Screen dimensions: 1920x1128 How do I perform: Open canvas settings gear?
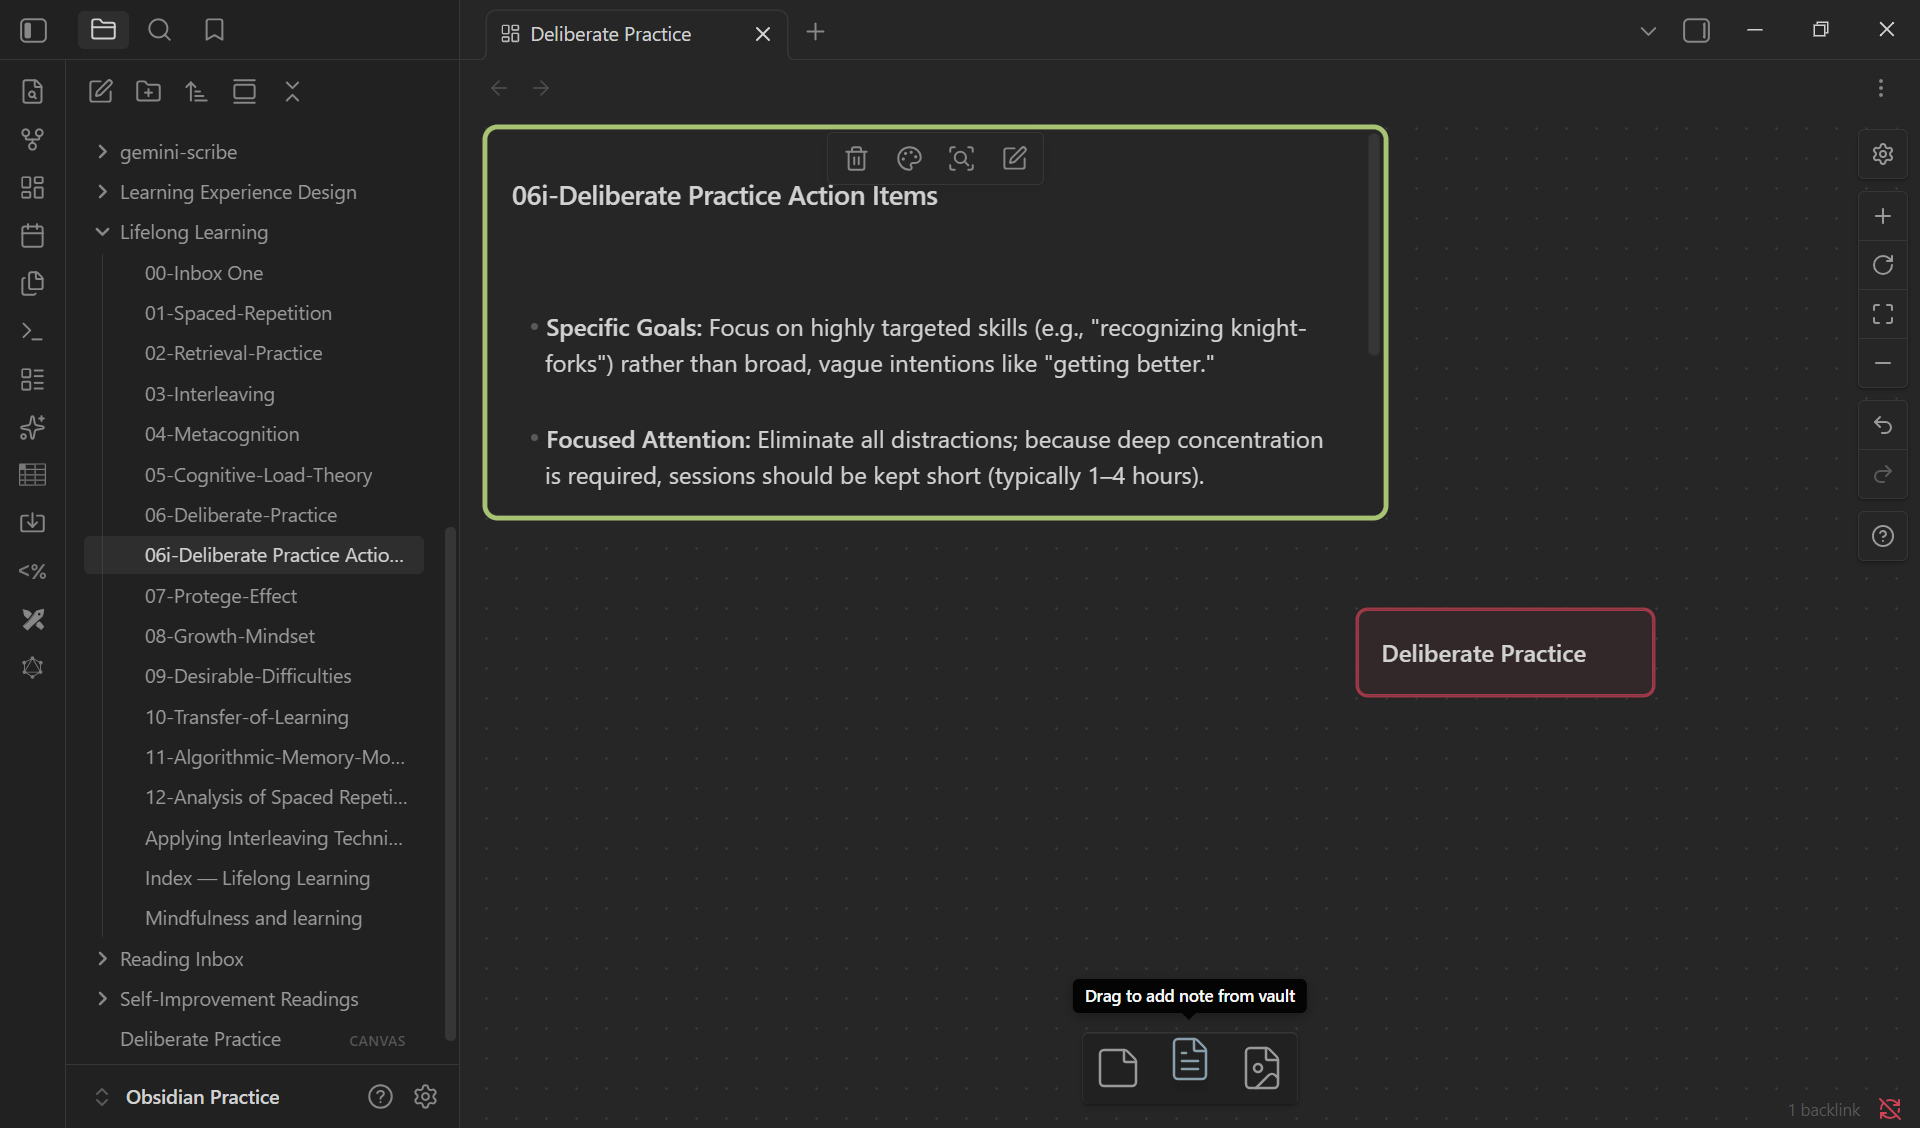pos(1883,154)
